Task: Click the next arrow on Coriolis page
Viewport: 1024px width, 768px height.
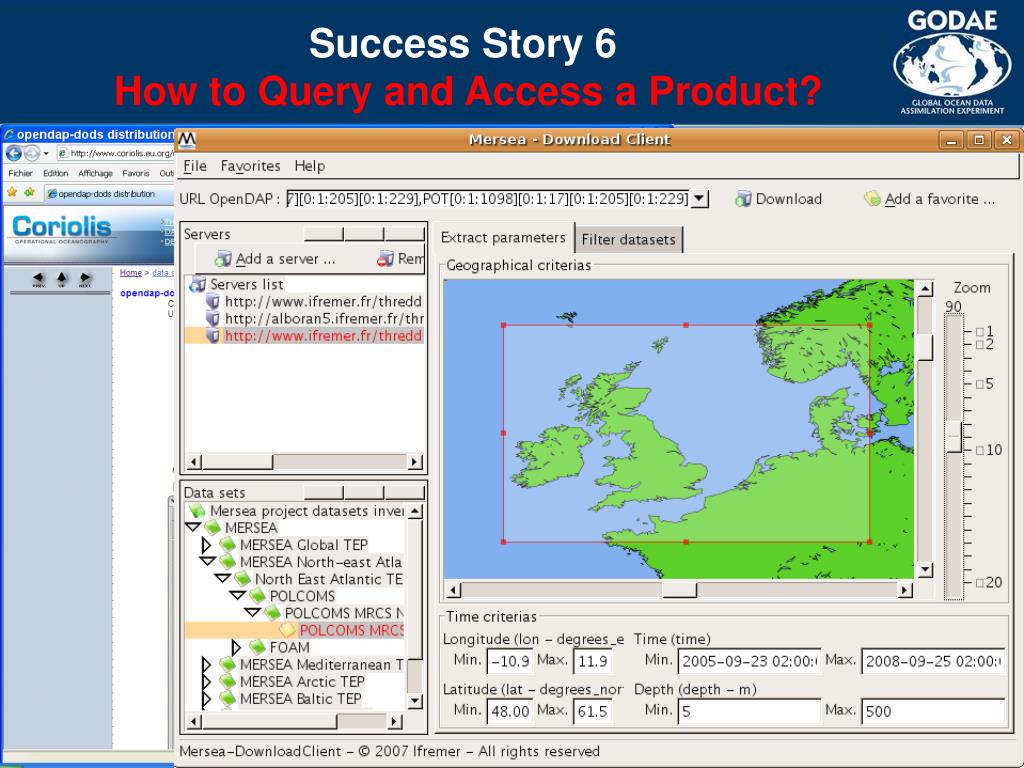Action: [x=84, y=280]
